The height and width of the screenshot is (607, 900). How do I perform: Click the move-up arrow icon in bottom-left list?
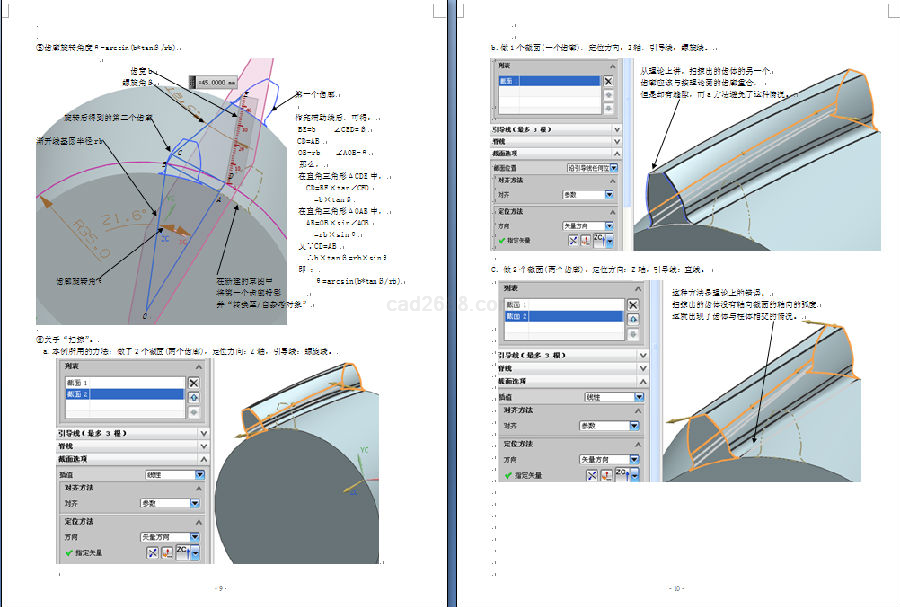coord(194,397)
